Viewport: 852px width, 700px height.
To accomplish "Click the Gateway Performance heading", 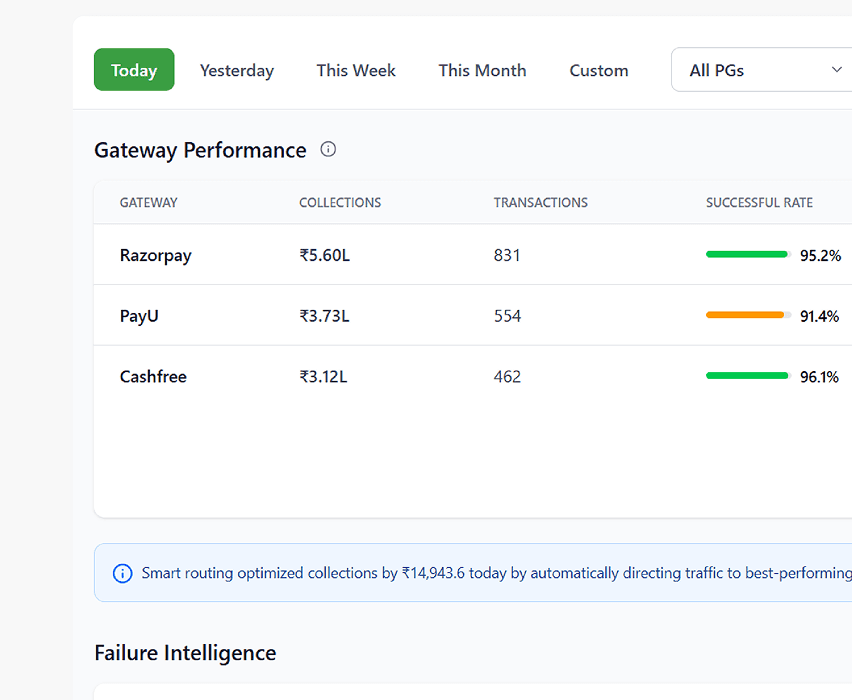I will (x=201, y=150).
